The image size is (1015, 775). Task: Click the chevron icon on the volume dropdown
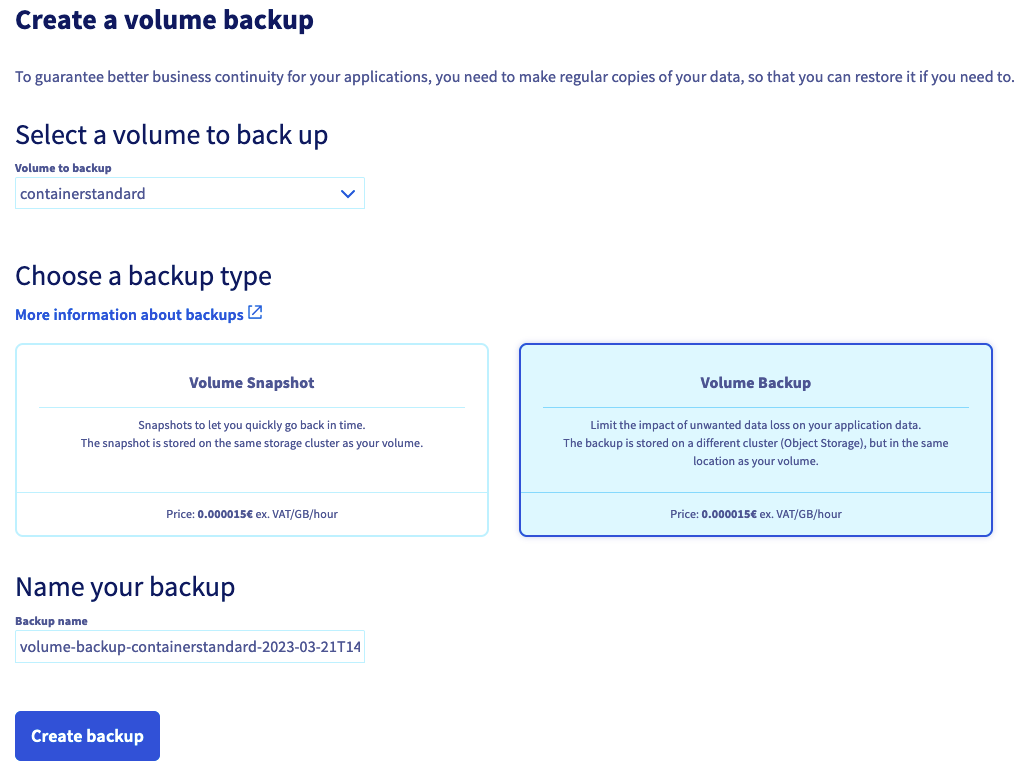click(x=347, y=193)
